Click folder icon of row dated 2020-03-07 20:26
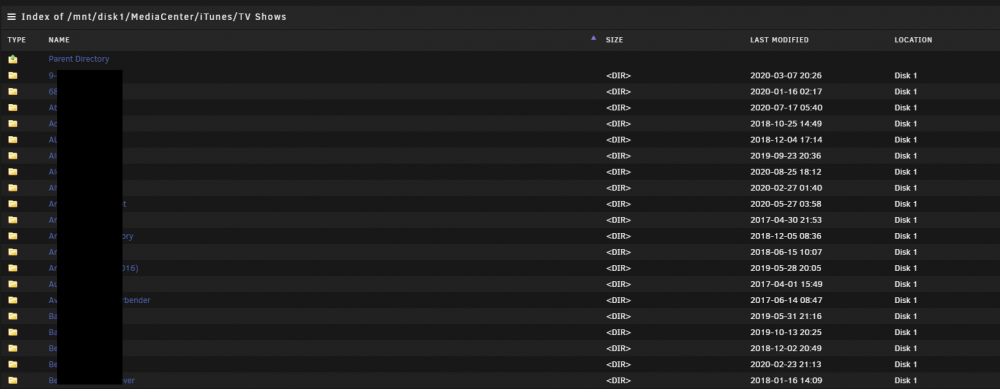This screenshot has height=389, width=1000. point(13,75)
